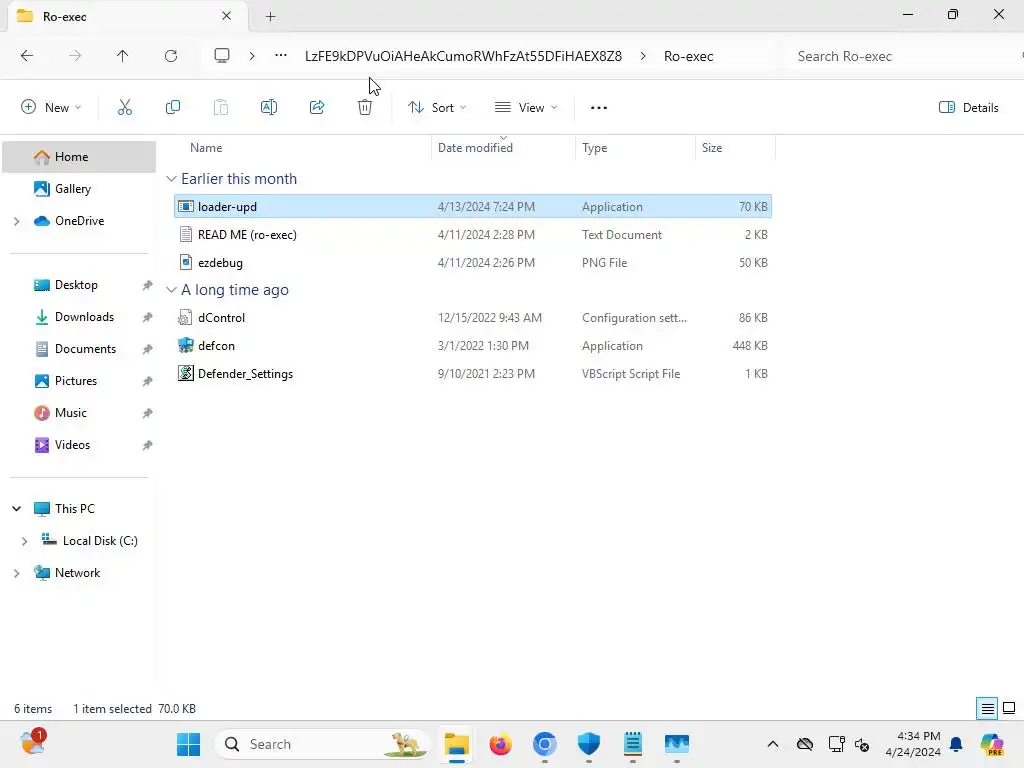This screenshot has height=768, width=1024.
Task: Refresh the folder view
Action: pyautogui.click(x=171, y=56)
